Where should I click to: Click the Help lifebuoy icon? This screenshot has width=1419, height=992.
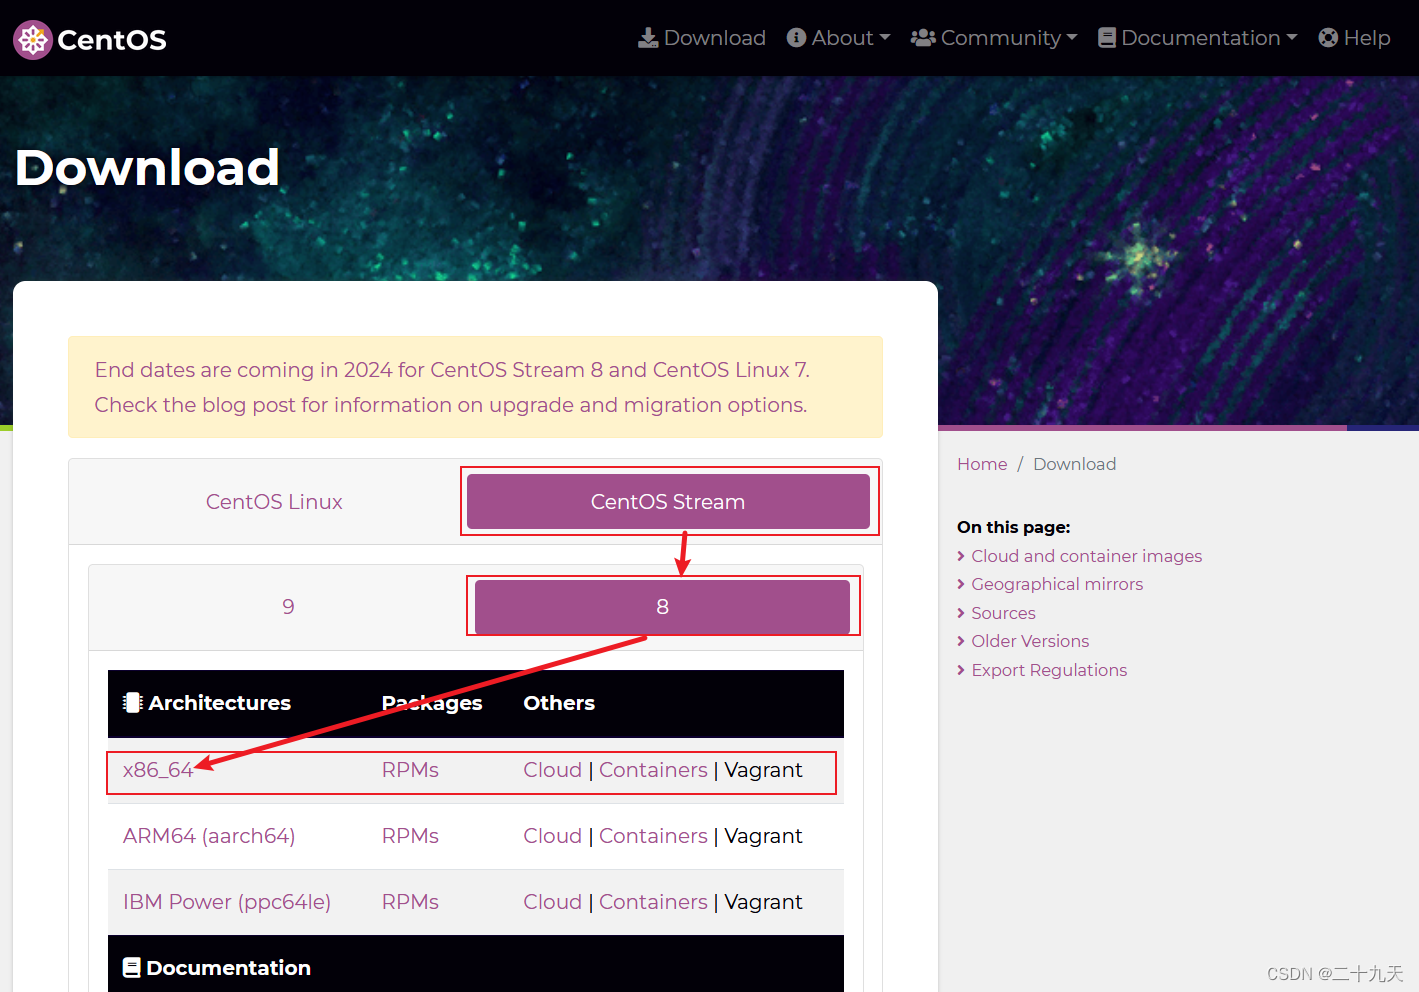coord(1328,38)
